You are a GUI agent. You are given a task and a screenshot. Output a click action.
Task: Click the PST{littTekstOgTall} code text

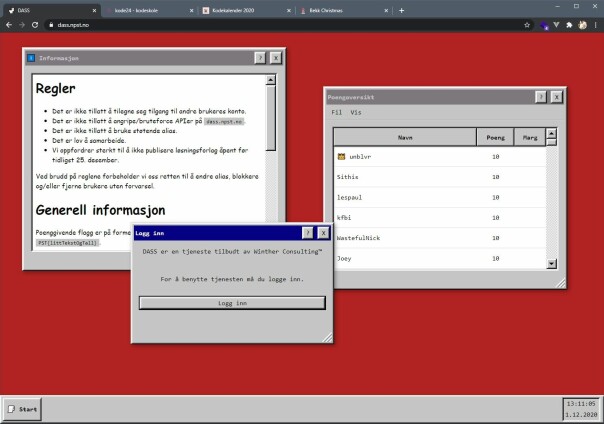point(68,243)
